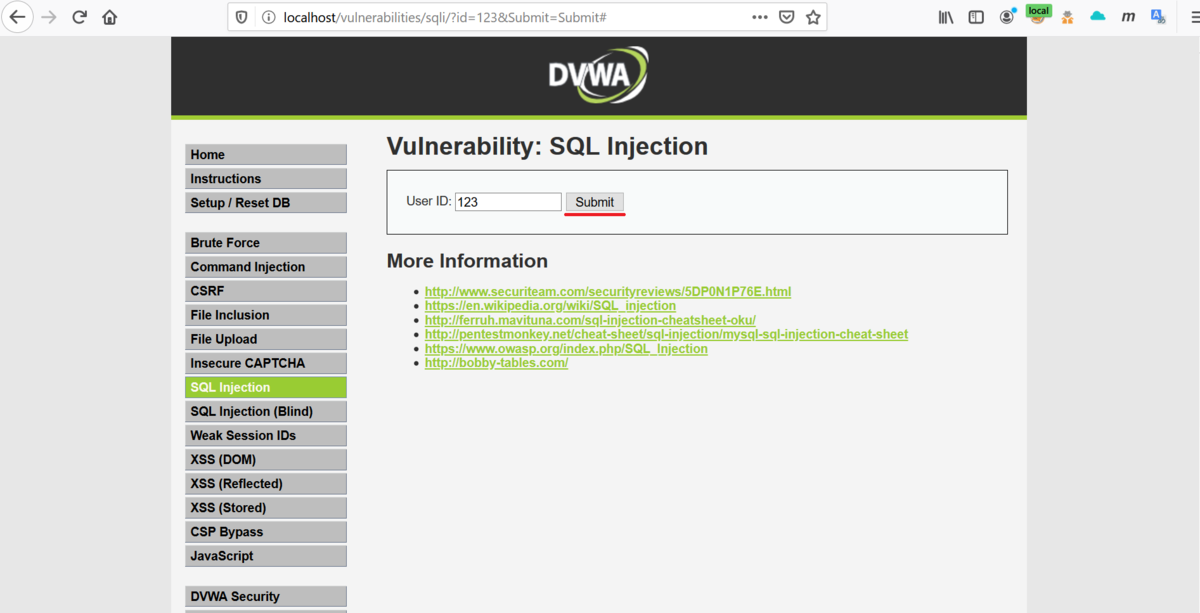Open the Wikipedia SQL_injection link
Screen dimensions: 1200x613
click(x=550, y=306)
